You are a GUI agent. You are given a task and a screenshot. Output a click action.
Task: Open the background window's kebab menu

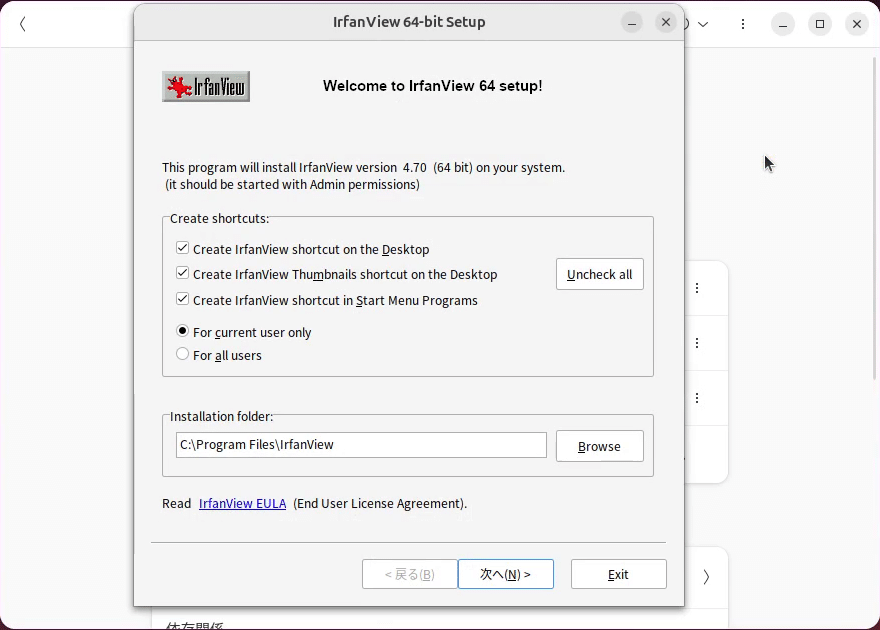point(742,24)
